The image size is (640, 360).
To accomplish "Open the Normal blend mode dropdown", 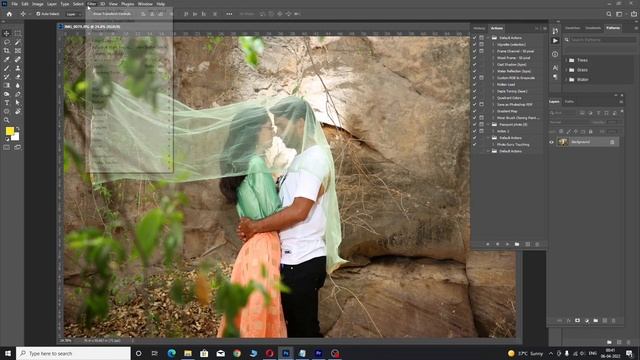I will (x=569, y=122).
